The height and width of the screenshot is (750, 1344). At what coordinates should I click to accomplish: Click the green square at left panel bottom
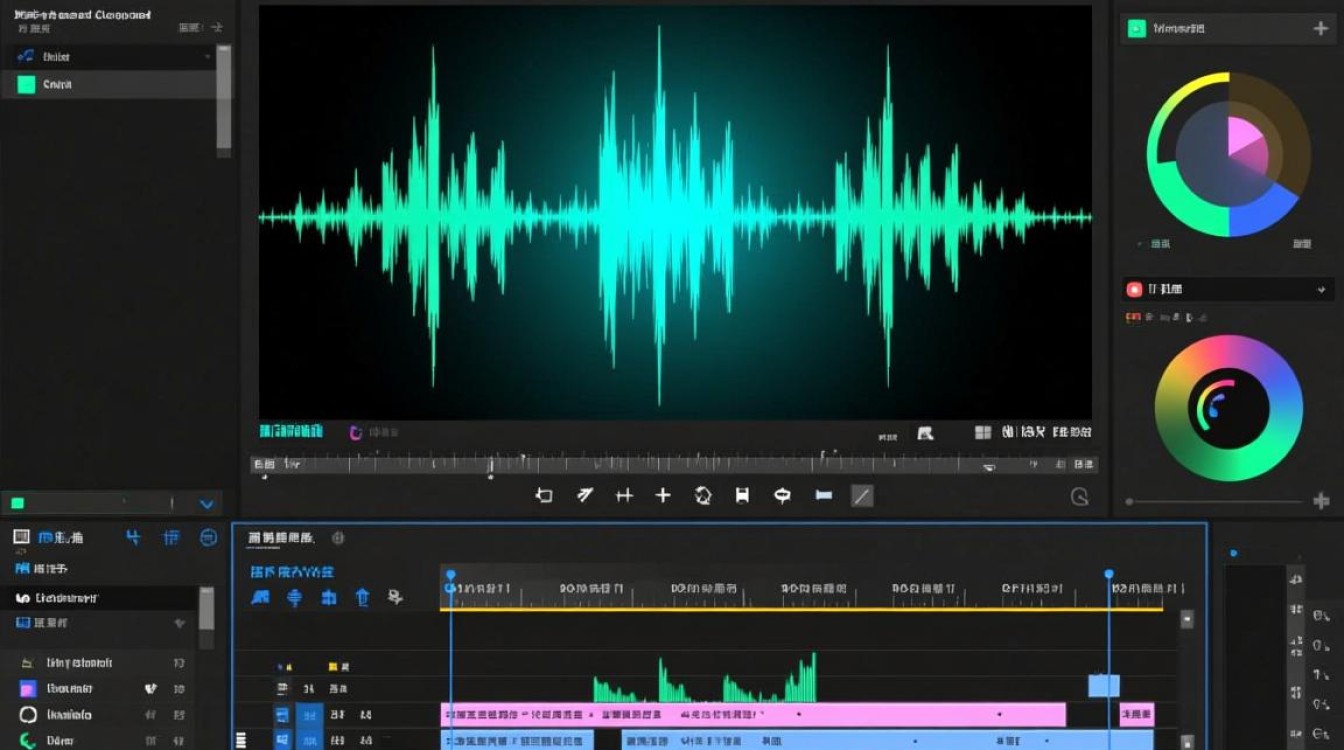point(17,503)
